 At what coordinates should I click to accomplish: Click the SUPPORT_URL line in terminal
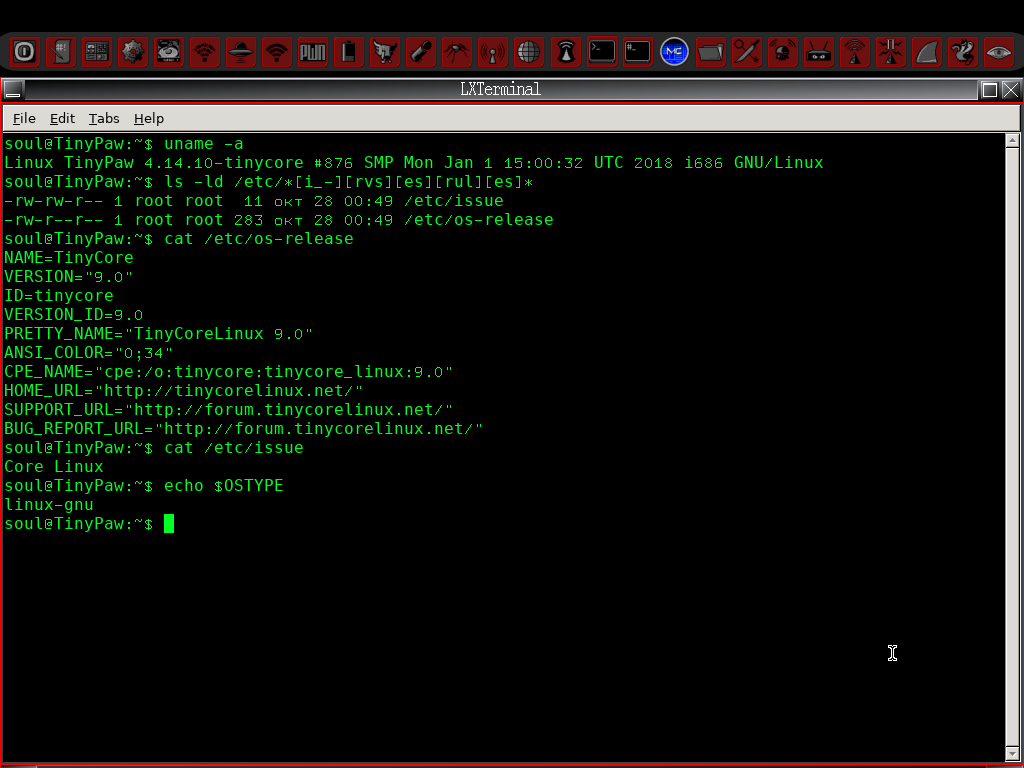tap(229, 409)
